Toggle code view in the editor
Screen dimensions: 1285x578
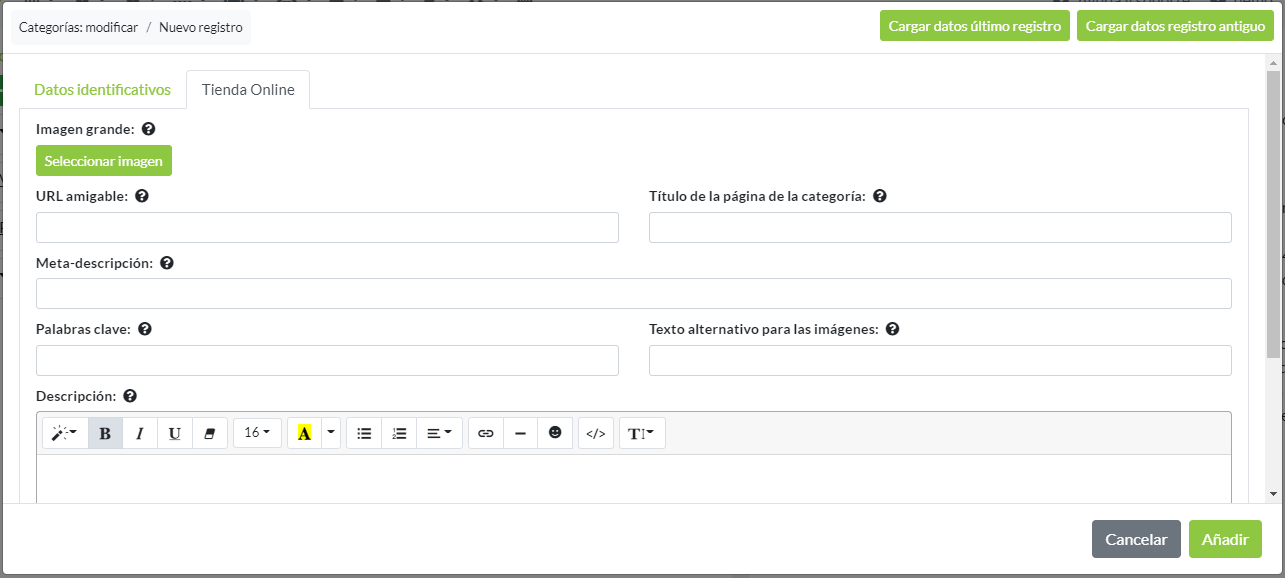[596, 433]
